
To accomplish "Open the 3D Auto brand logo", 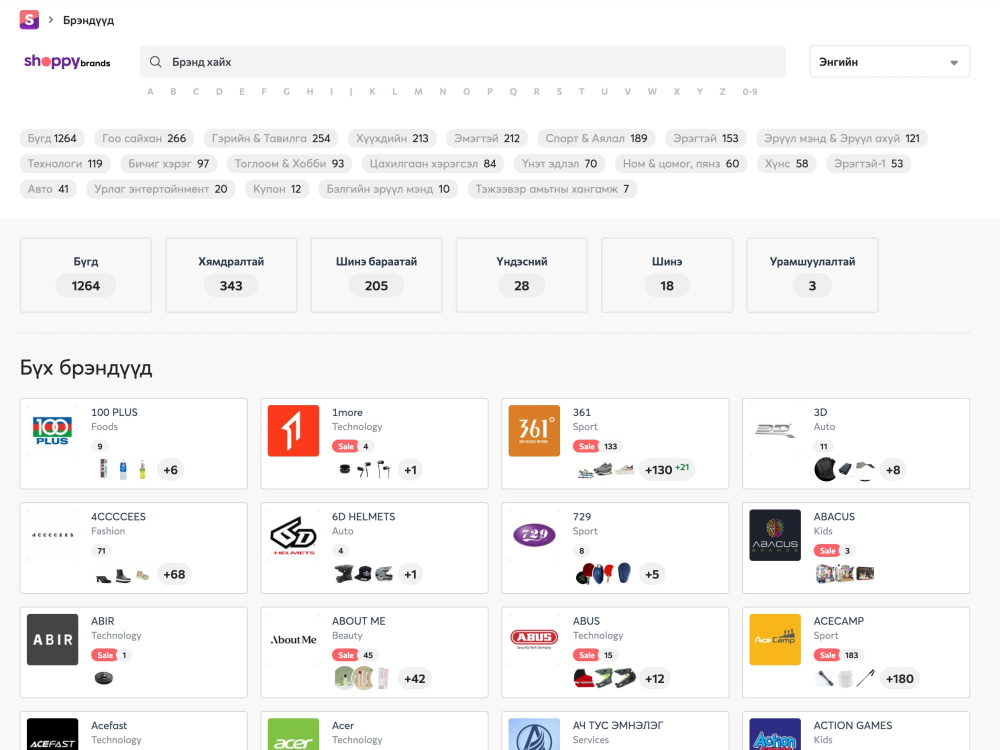I will coord(775,431).
